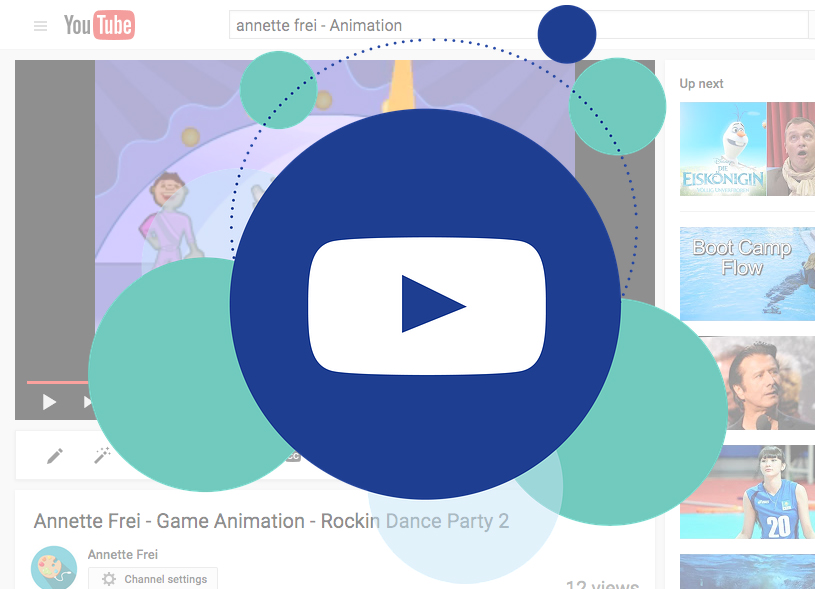Open the pencil edit video icon
Image resolution: width=815 pixels, height=589 pixels.
pyautogui.click(x=55, y=455)
